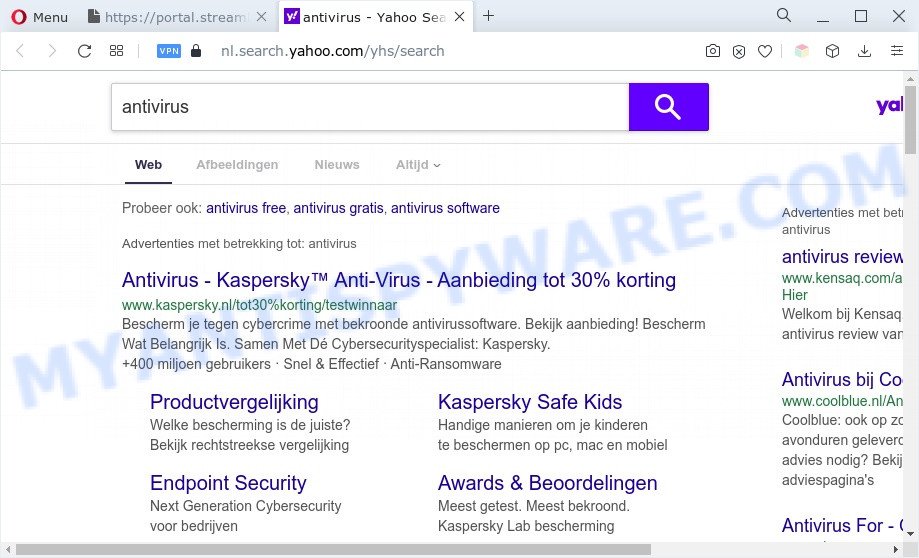Click the kensaq.com sidebar URL
The image size is (919, 558).
pyautogui.click(x=842, y=278)
